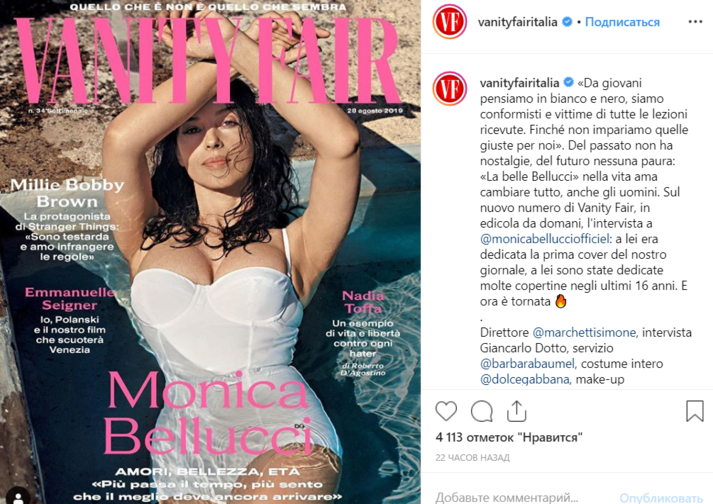Save post with the bookmark icon

click(694, 411)
